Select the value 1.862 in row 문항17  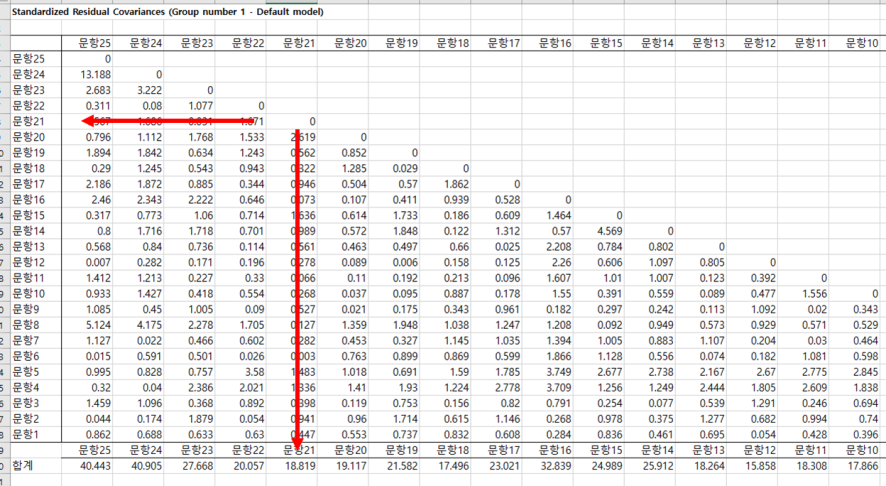tap(456, 184)
